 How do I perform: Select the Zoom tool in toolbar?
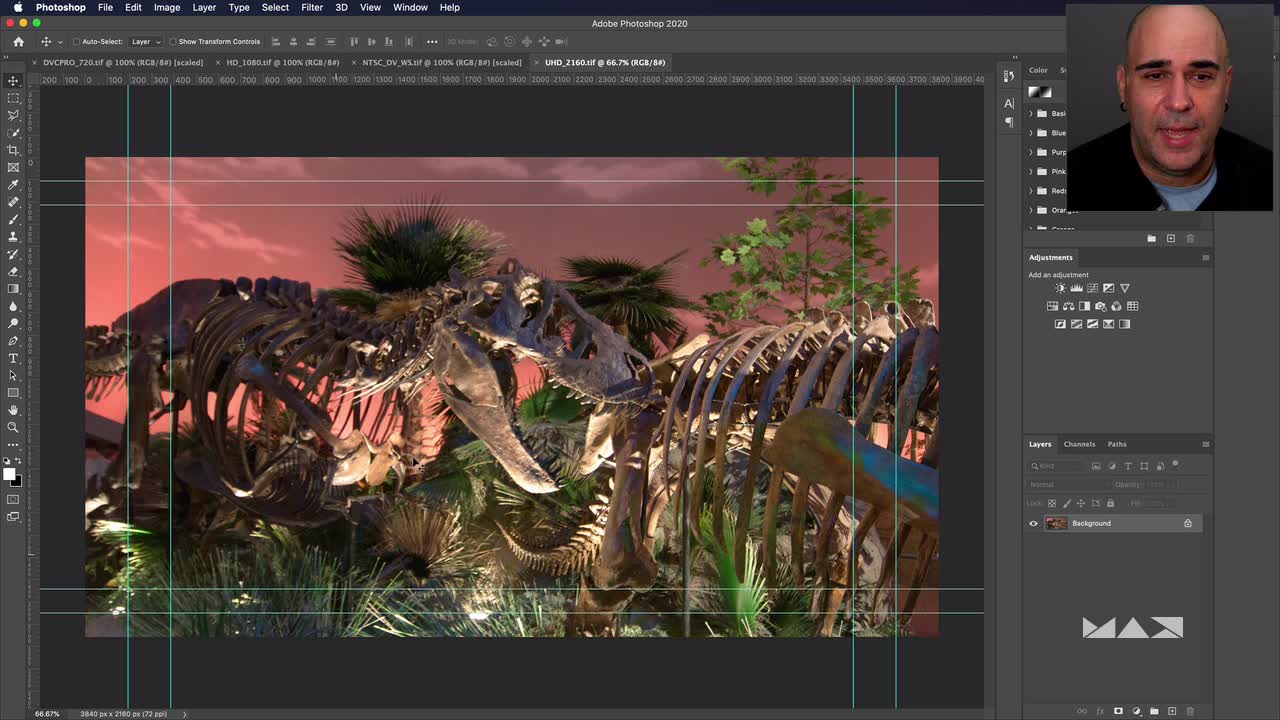13,427
